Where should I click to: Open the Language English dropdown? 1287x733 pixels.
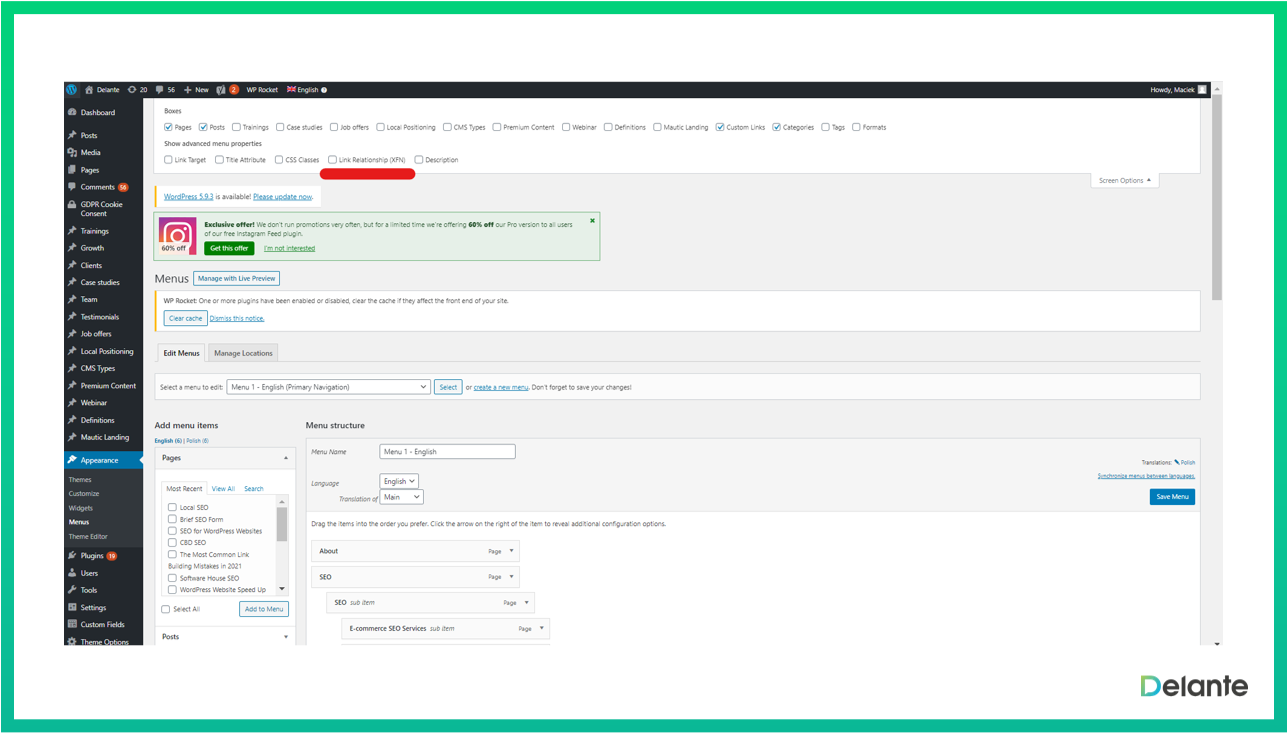(x=399, y=481)
